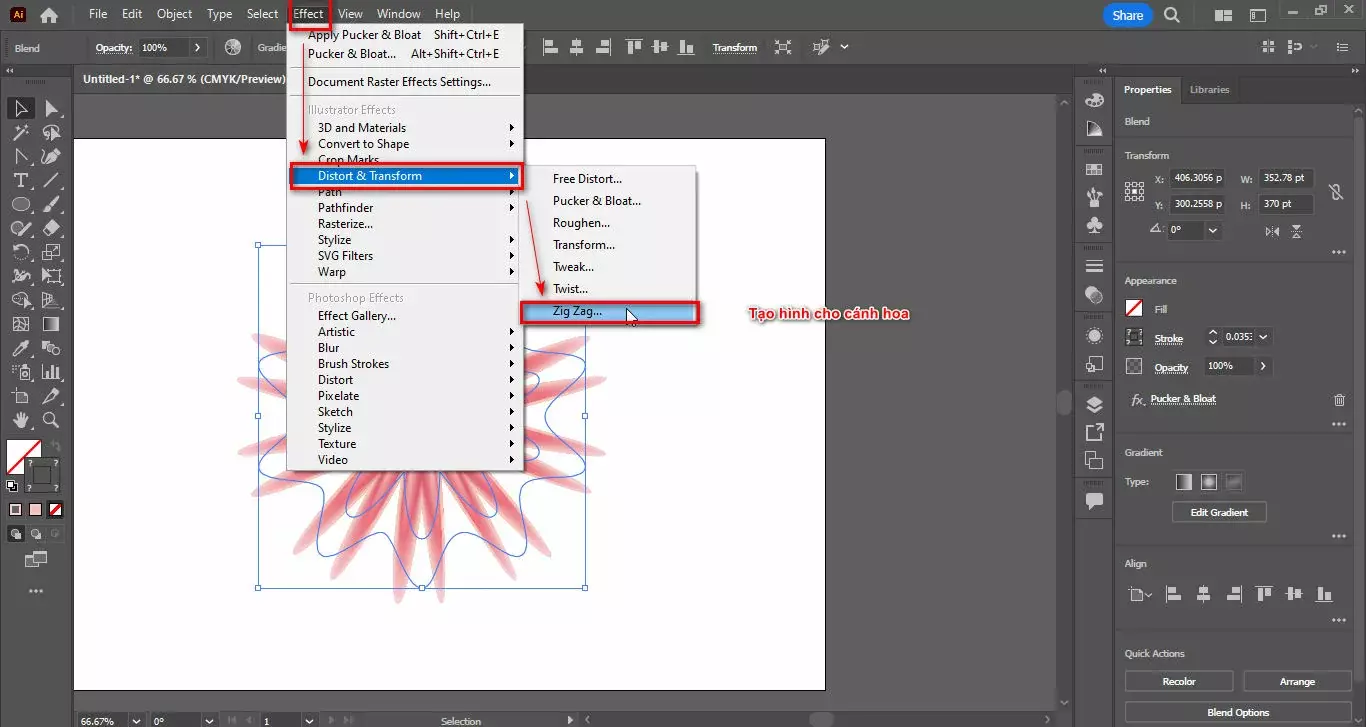Open the Layers panel icon
Screen dimensions: 1366x727
tap(1094, 404)
